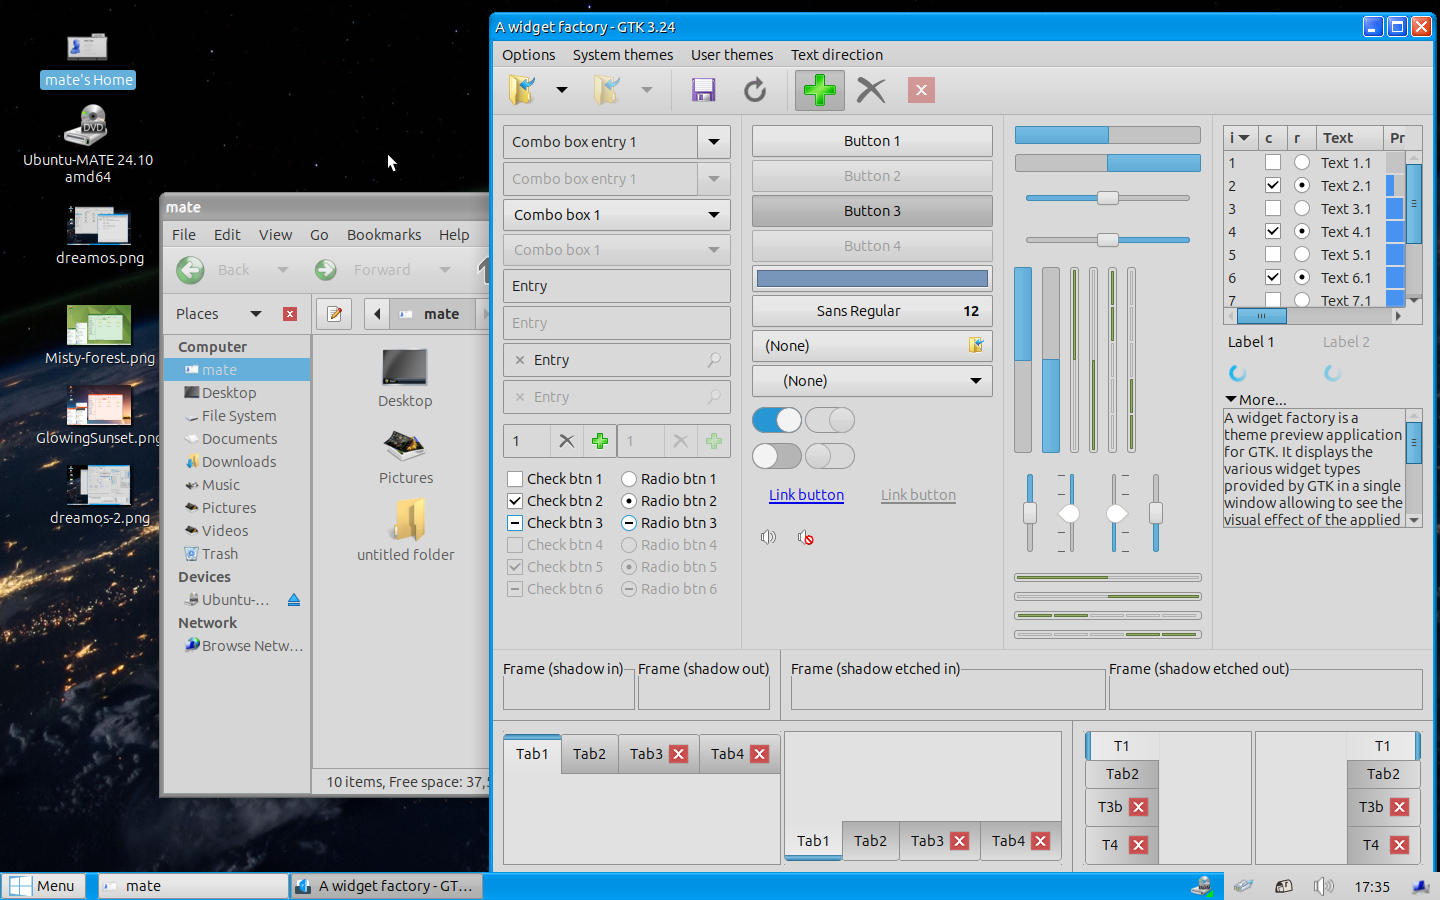Select the Pictures folder icon in file manager
The width and height of the screenshot is (1440, 900).
[405, 446]
